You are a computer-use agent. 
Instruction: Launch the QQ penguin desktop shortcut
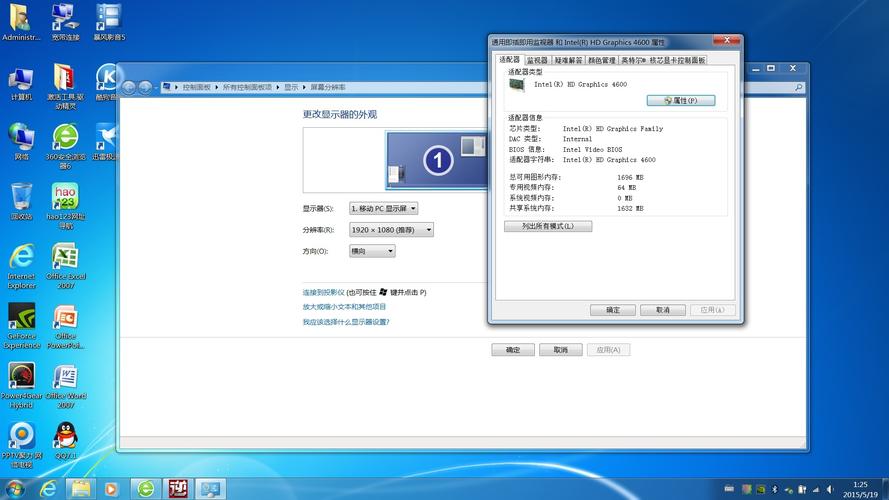pyautogui.click(x=65, y=441)
